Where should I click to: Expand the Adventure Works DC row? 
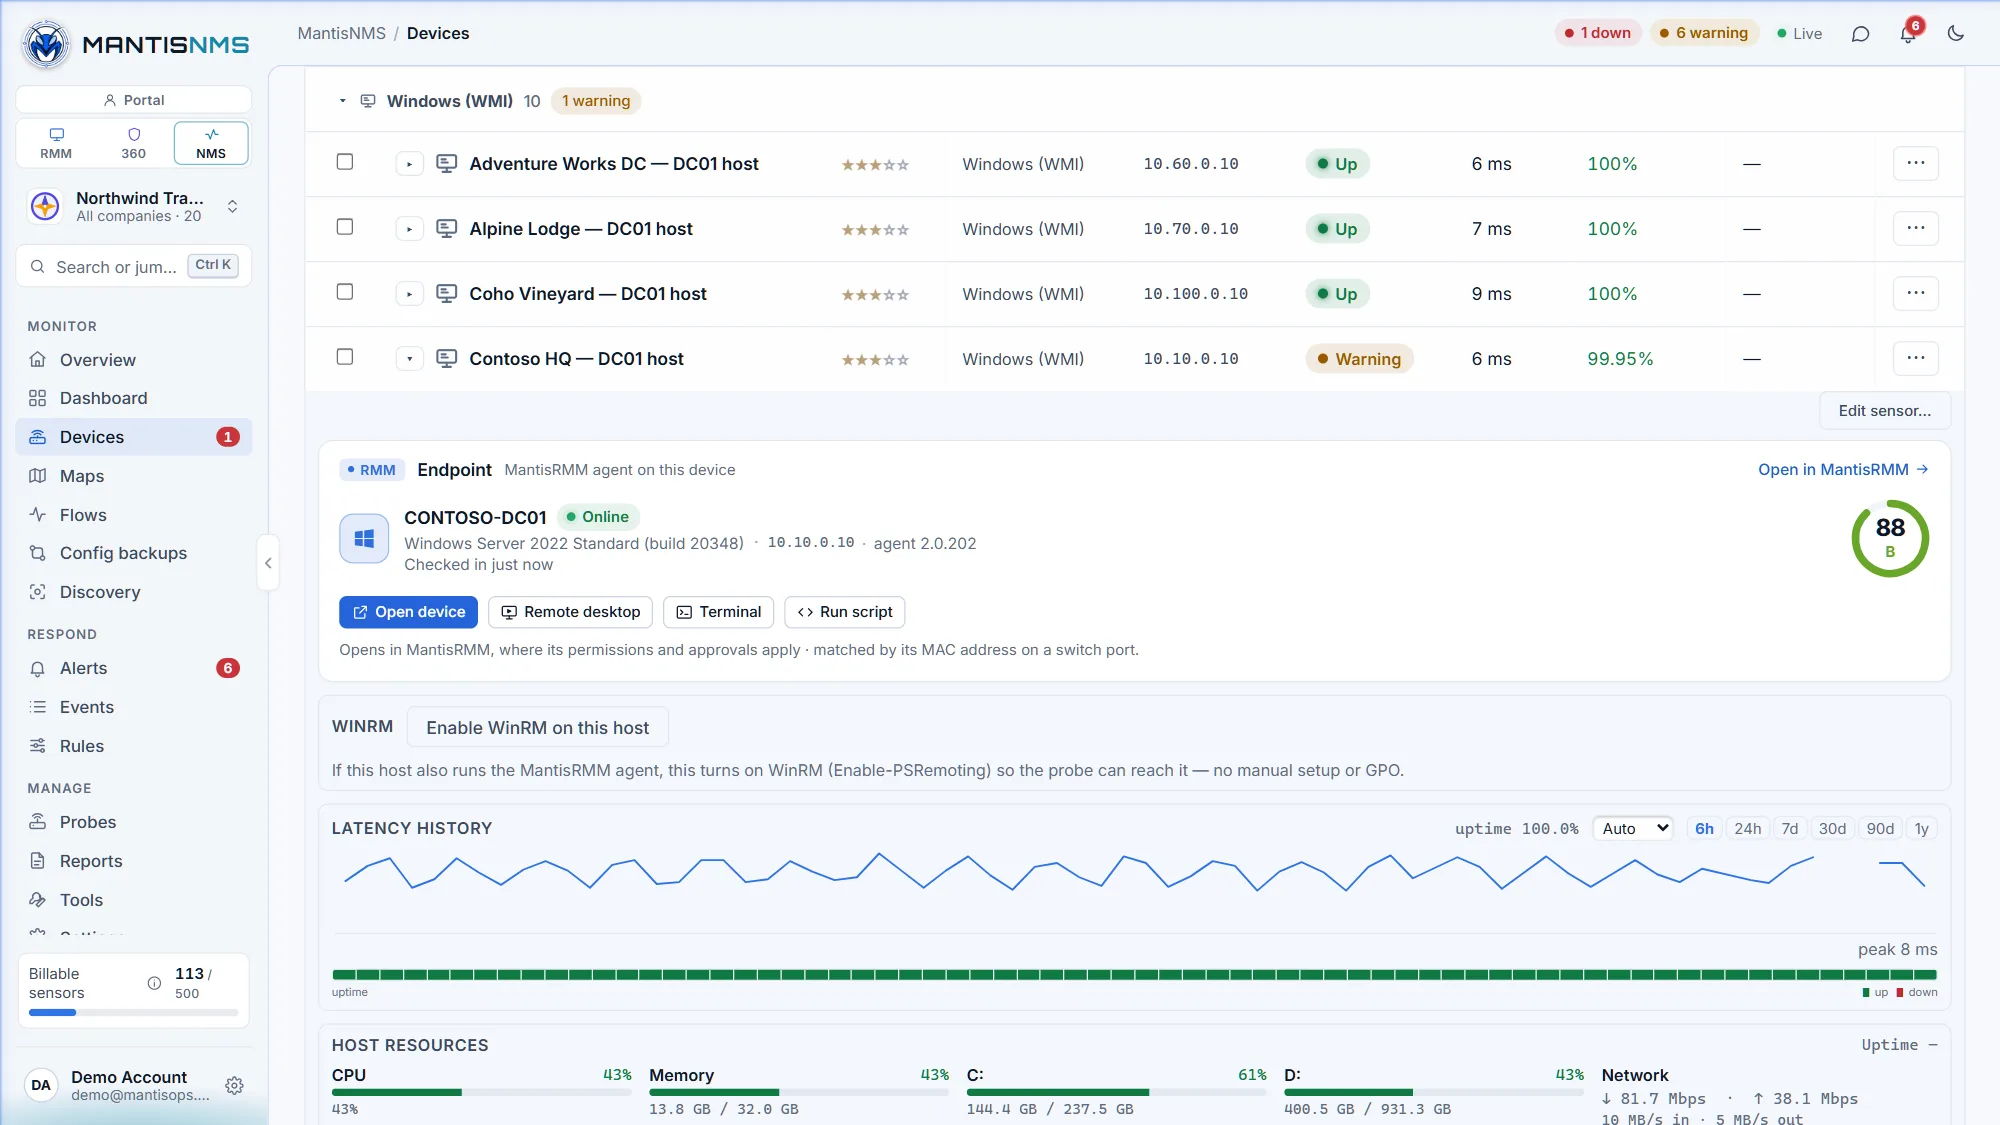409,164
